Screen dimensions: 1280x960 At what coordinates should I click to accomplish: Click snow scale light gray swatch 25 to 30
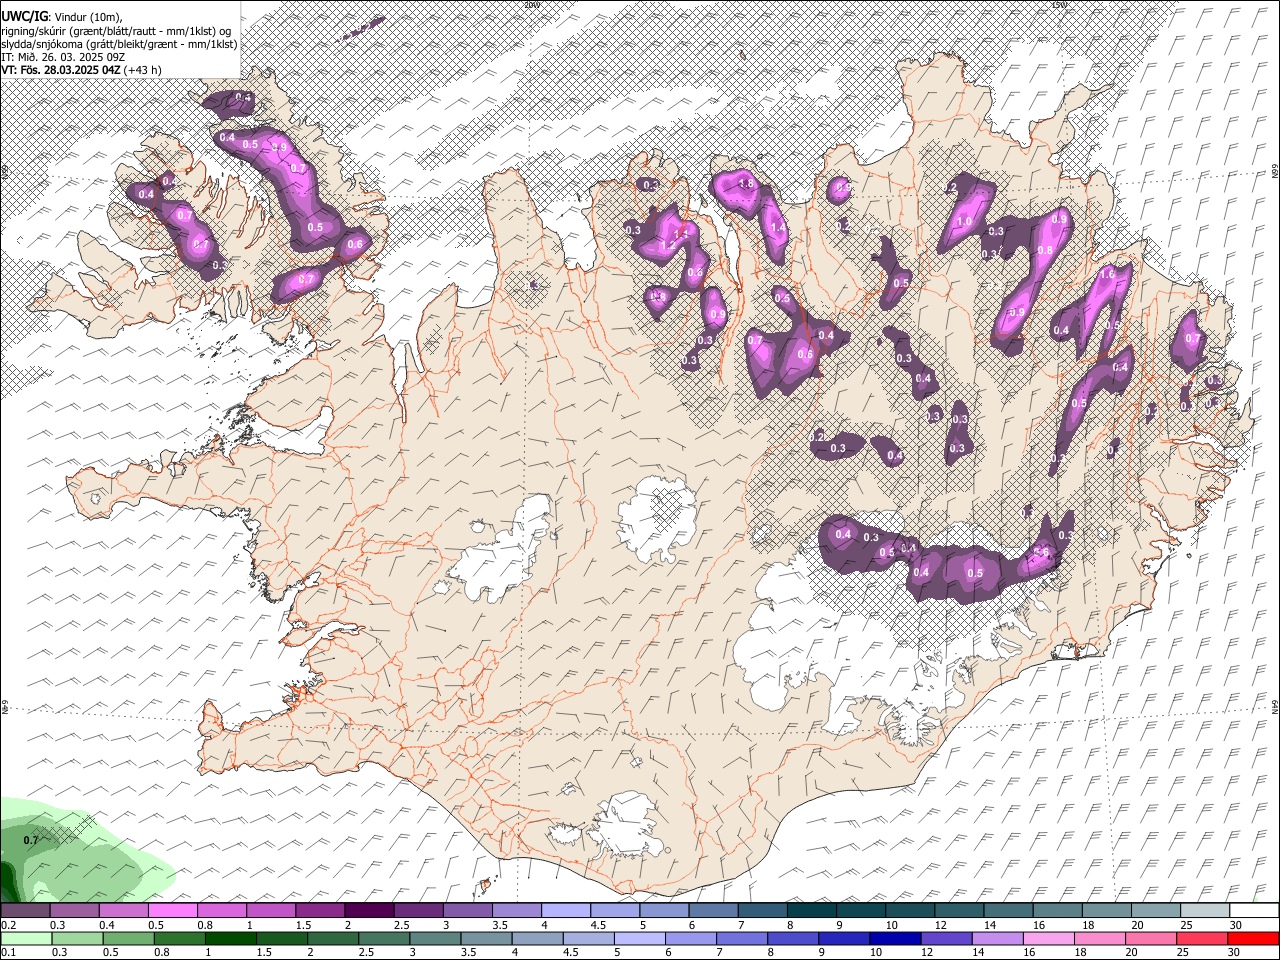point(1205,910)
